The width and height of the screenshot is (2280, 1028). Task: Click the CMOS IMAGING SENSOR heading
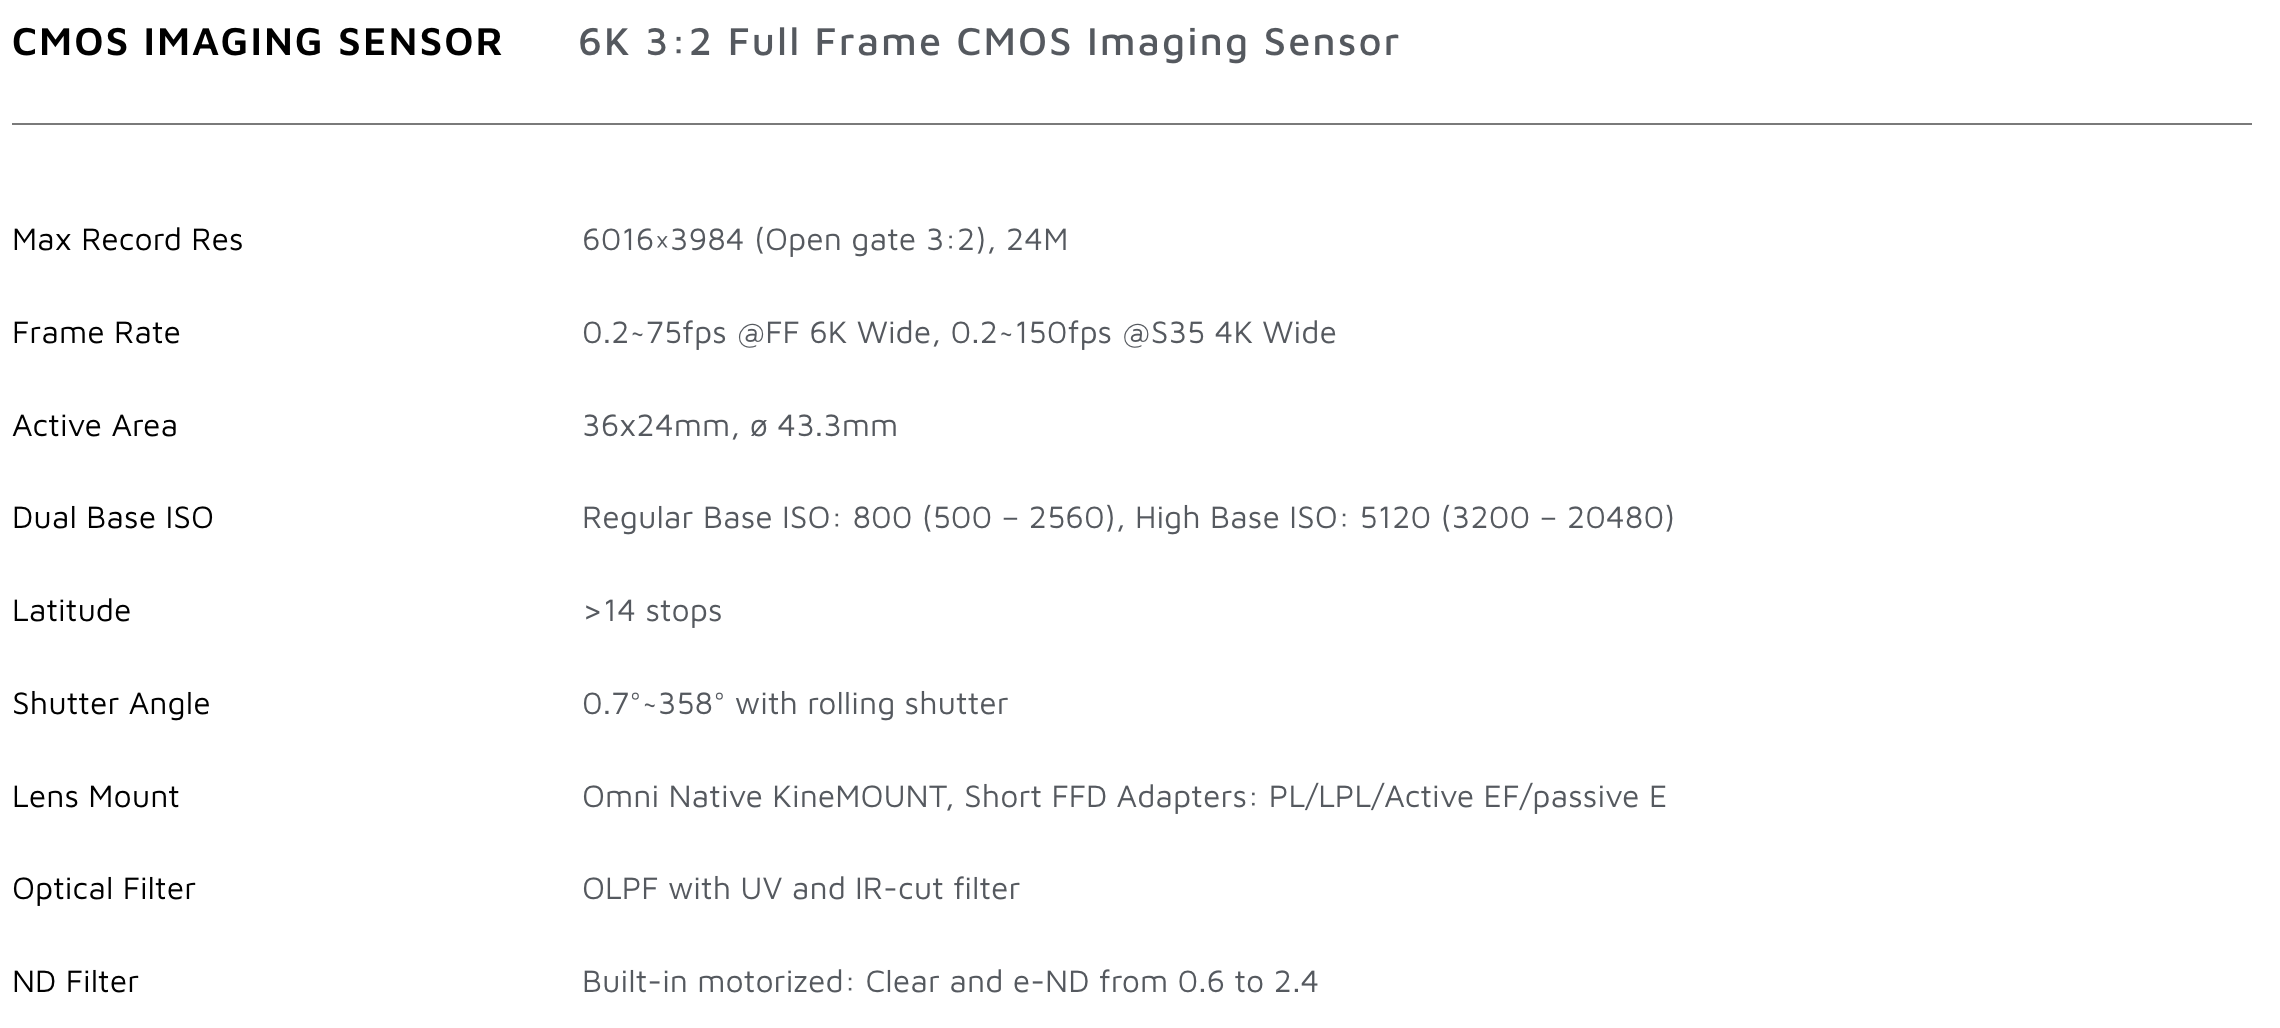[257, 42]
